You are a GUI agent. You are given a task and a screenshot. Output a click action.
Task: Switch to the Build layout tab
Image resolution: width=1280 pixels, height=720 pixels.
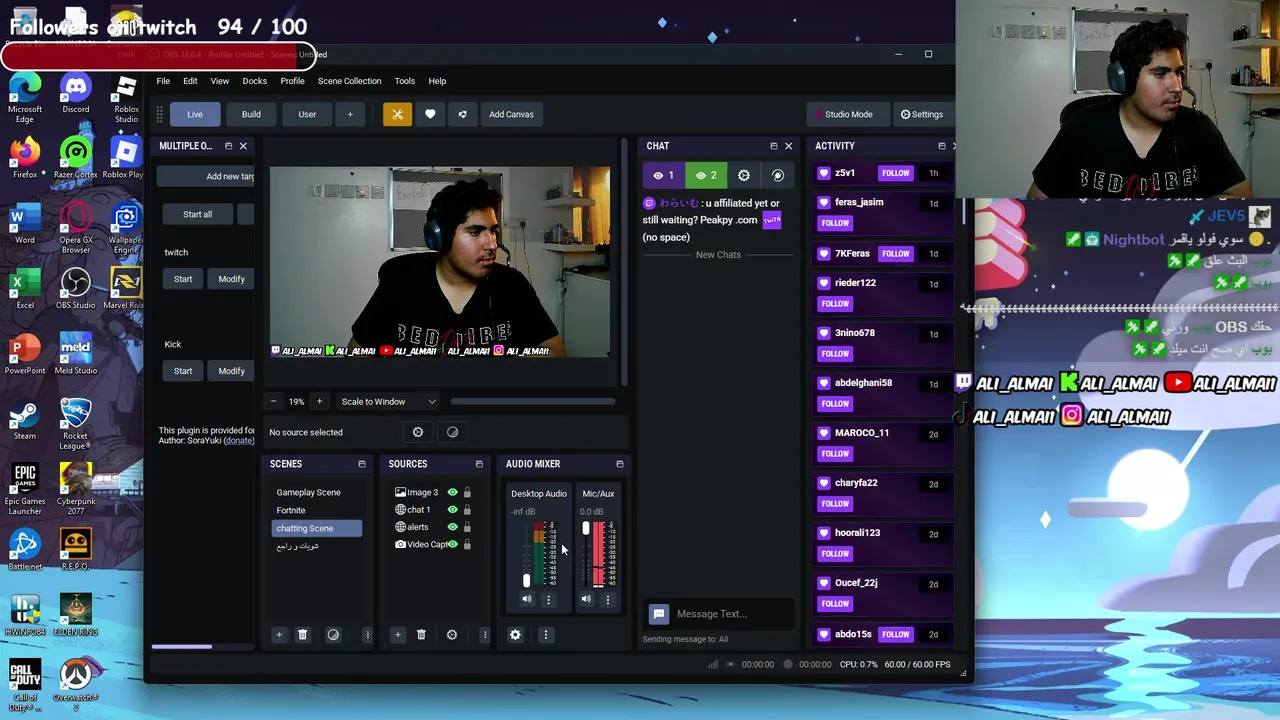(x=251, y=114)
